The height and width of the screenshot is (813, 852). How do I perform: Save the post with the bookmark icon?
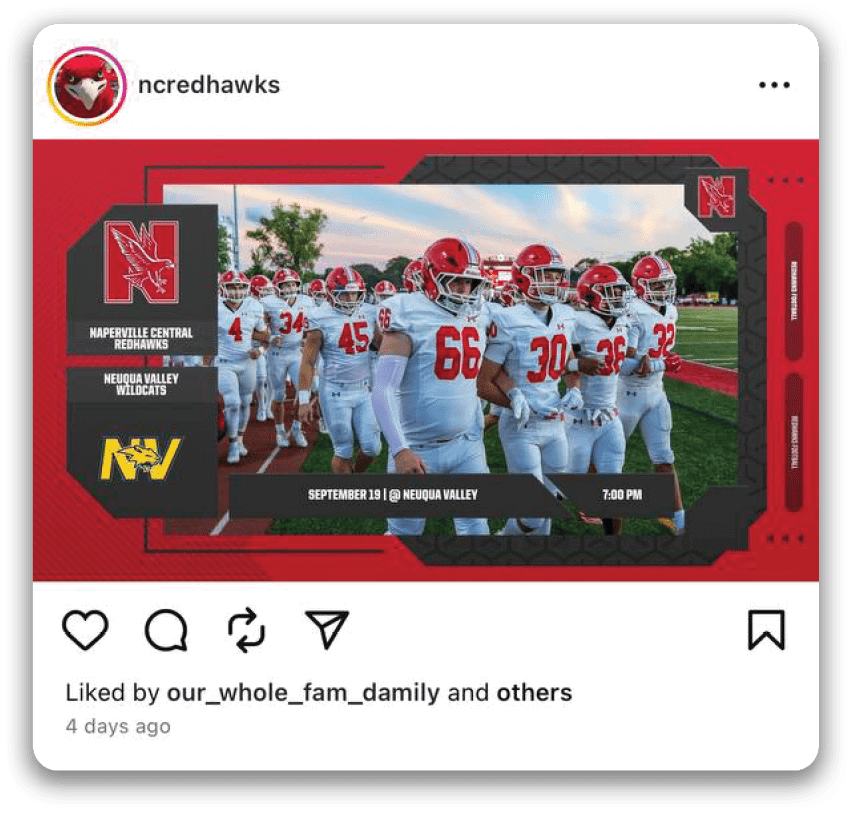click(767, 630)
